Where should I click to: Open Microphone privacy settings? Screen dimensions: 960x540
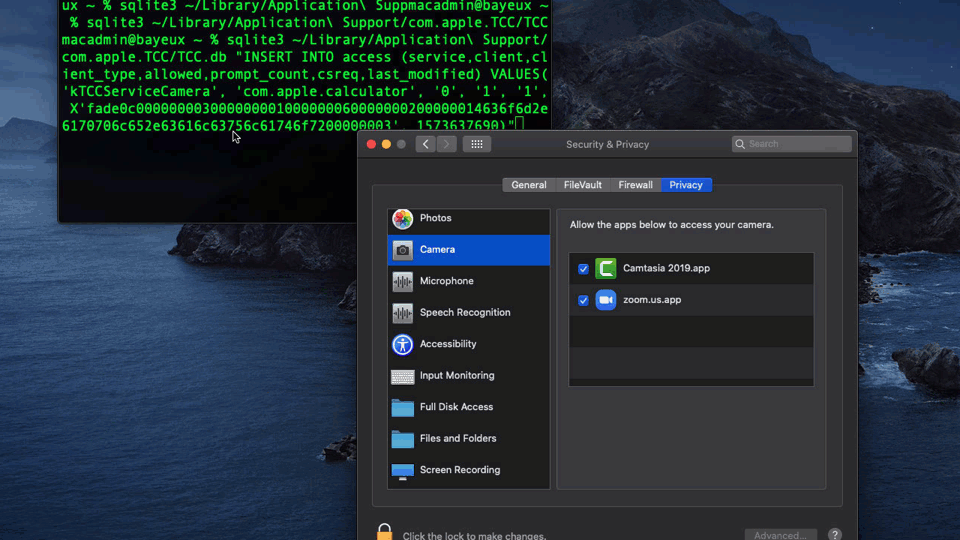tap(446, 281)
